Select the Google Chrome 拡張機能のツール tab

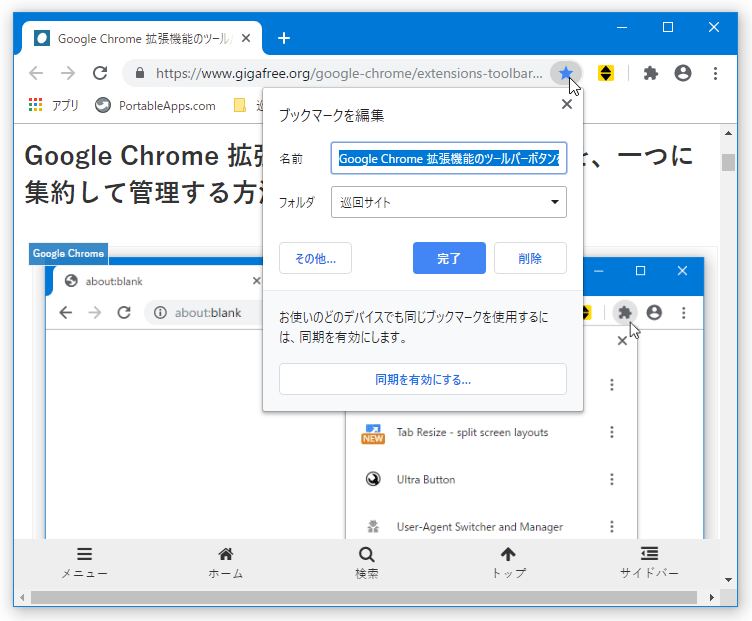142,38
